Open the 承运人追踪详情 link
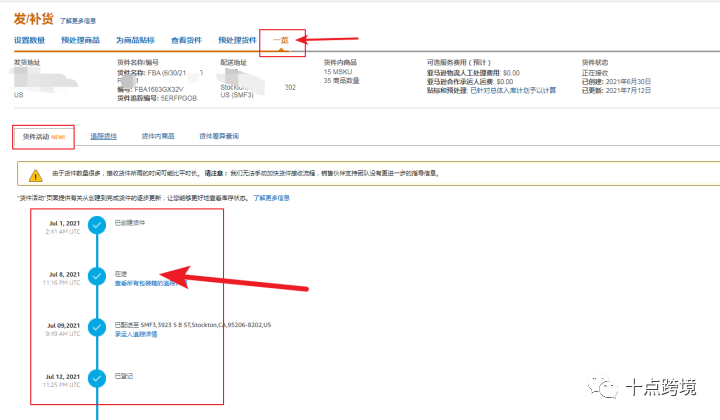Viewport: 720px width, 420px height. coord(136,334)
